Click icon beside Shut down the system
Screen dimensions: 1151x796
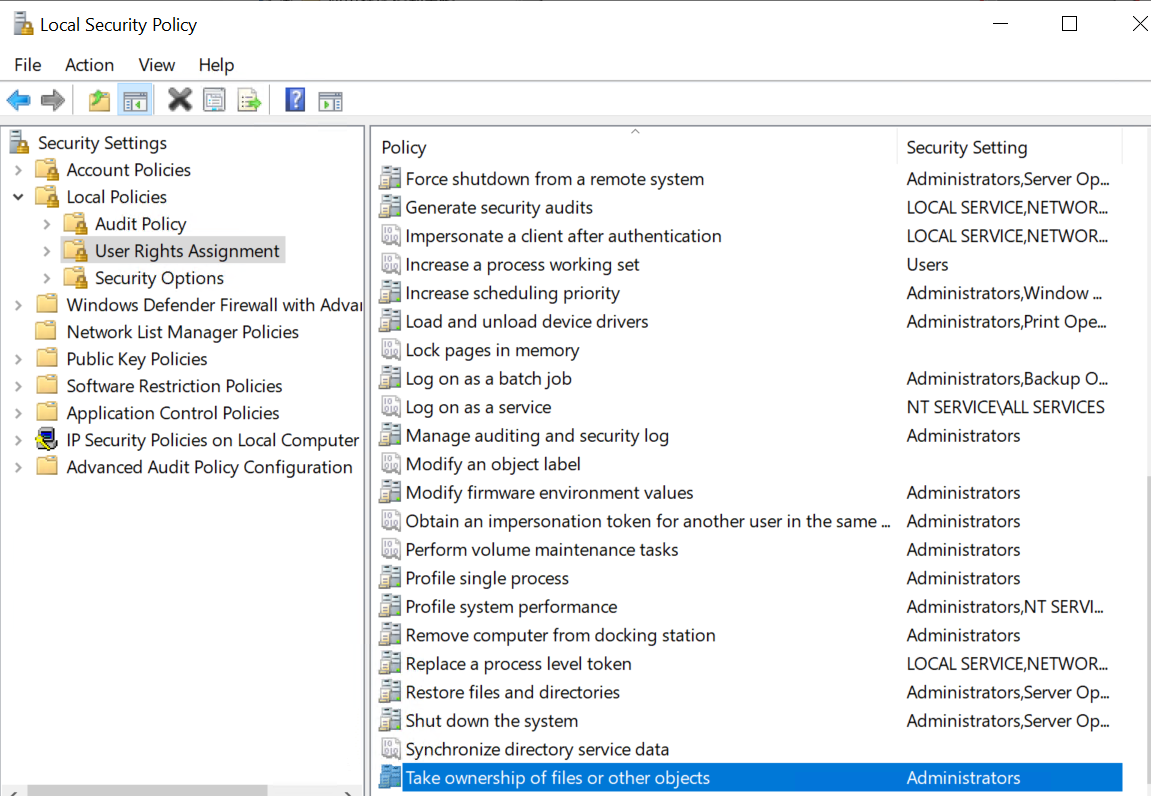pyautogui.click(x=390, y=720)
